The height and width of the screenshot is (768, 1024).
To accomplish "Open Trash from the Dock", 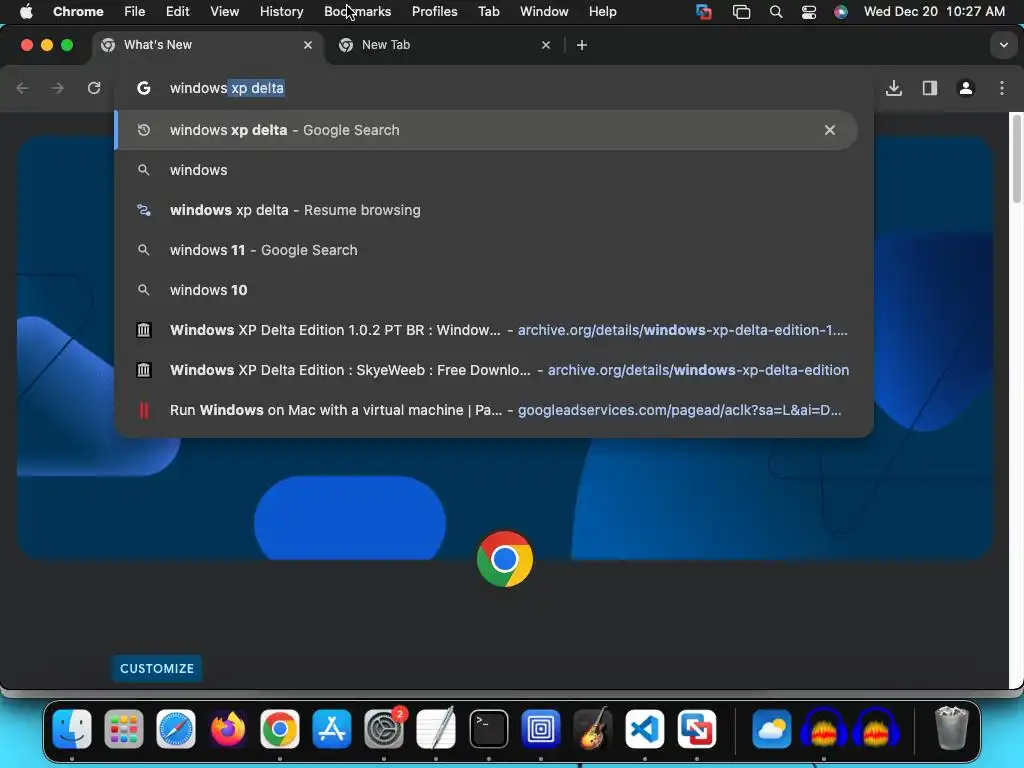I will [x=952, y=729].
